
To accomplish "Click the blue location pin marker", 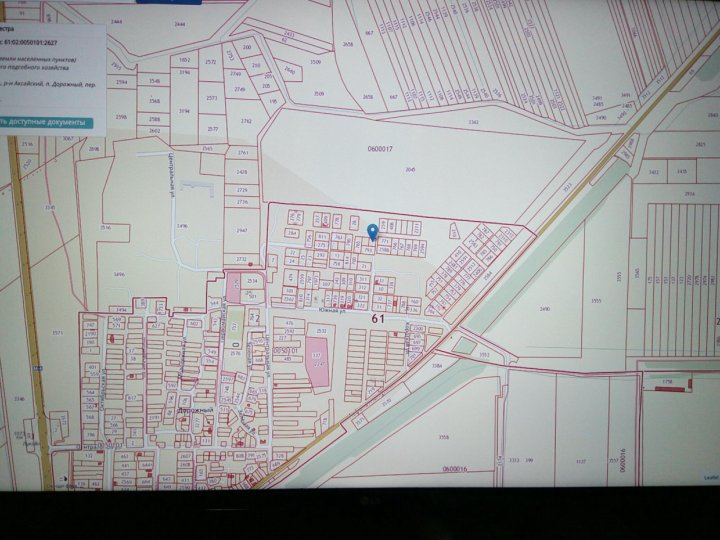I will pyautogui.click(x=373, y=233).
